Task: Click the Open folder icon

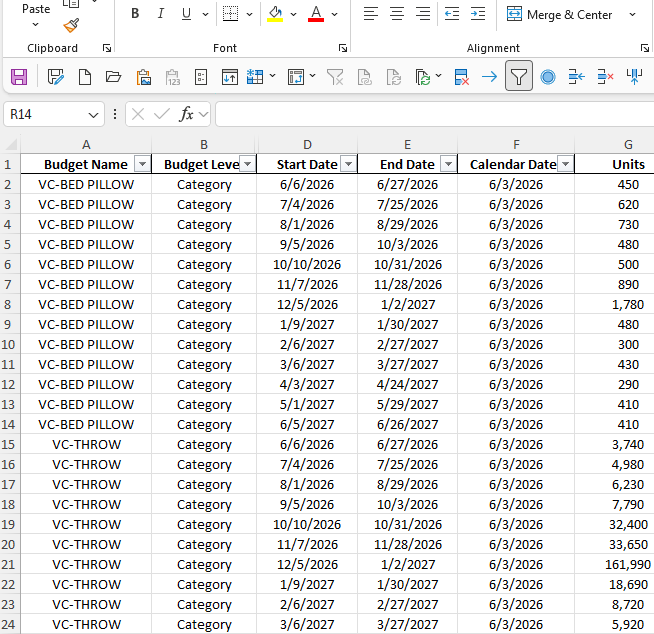Action: (x=113, y=77)
